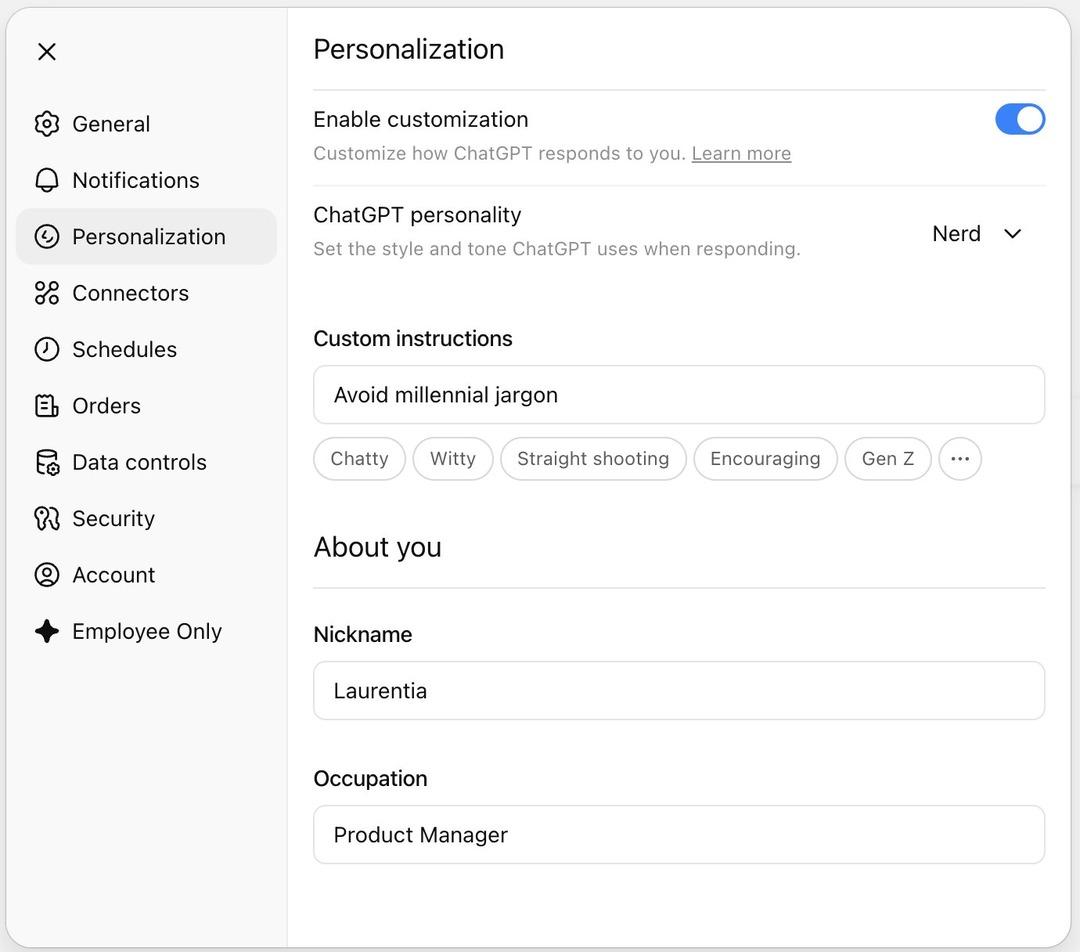This screenshot has width=1080, height=952.
Task: Click the Security key icon
Action: tap(47, 518)
